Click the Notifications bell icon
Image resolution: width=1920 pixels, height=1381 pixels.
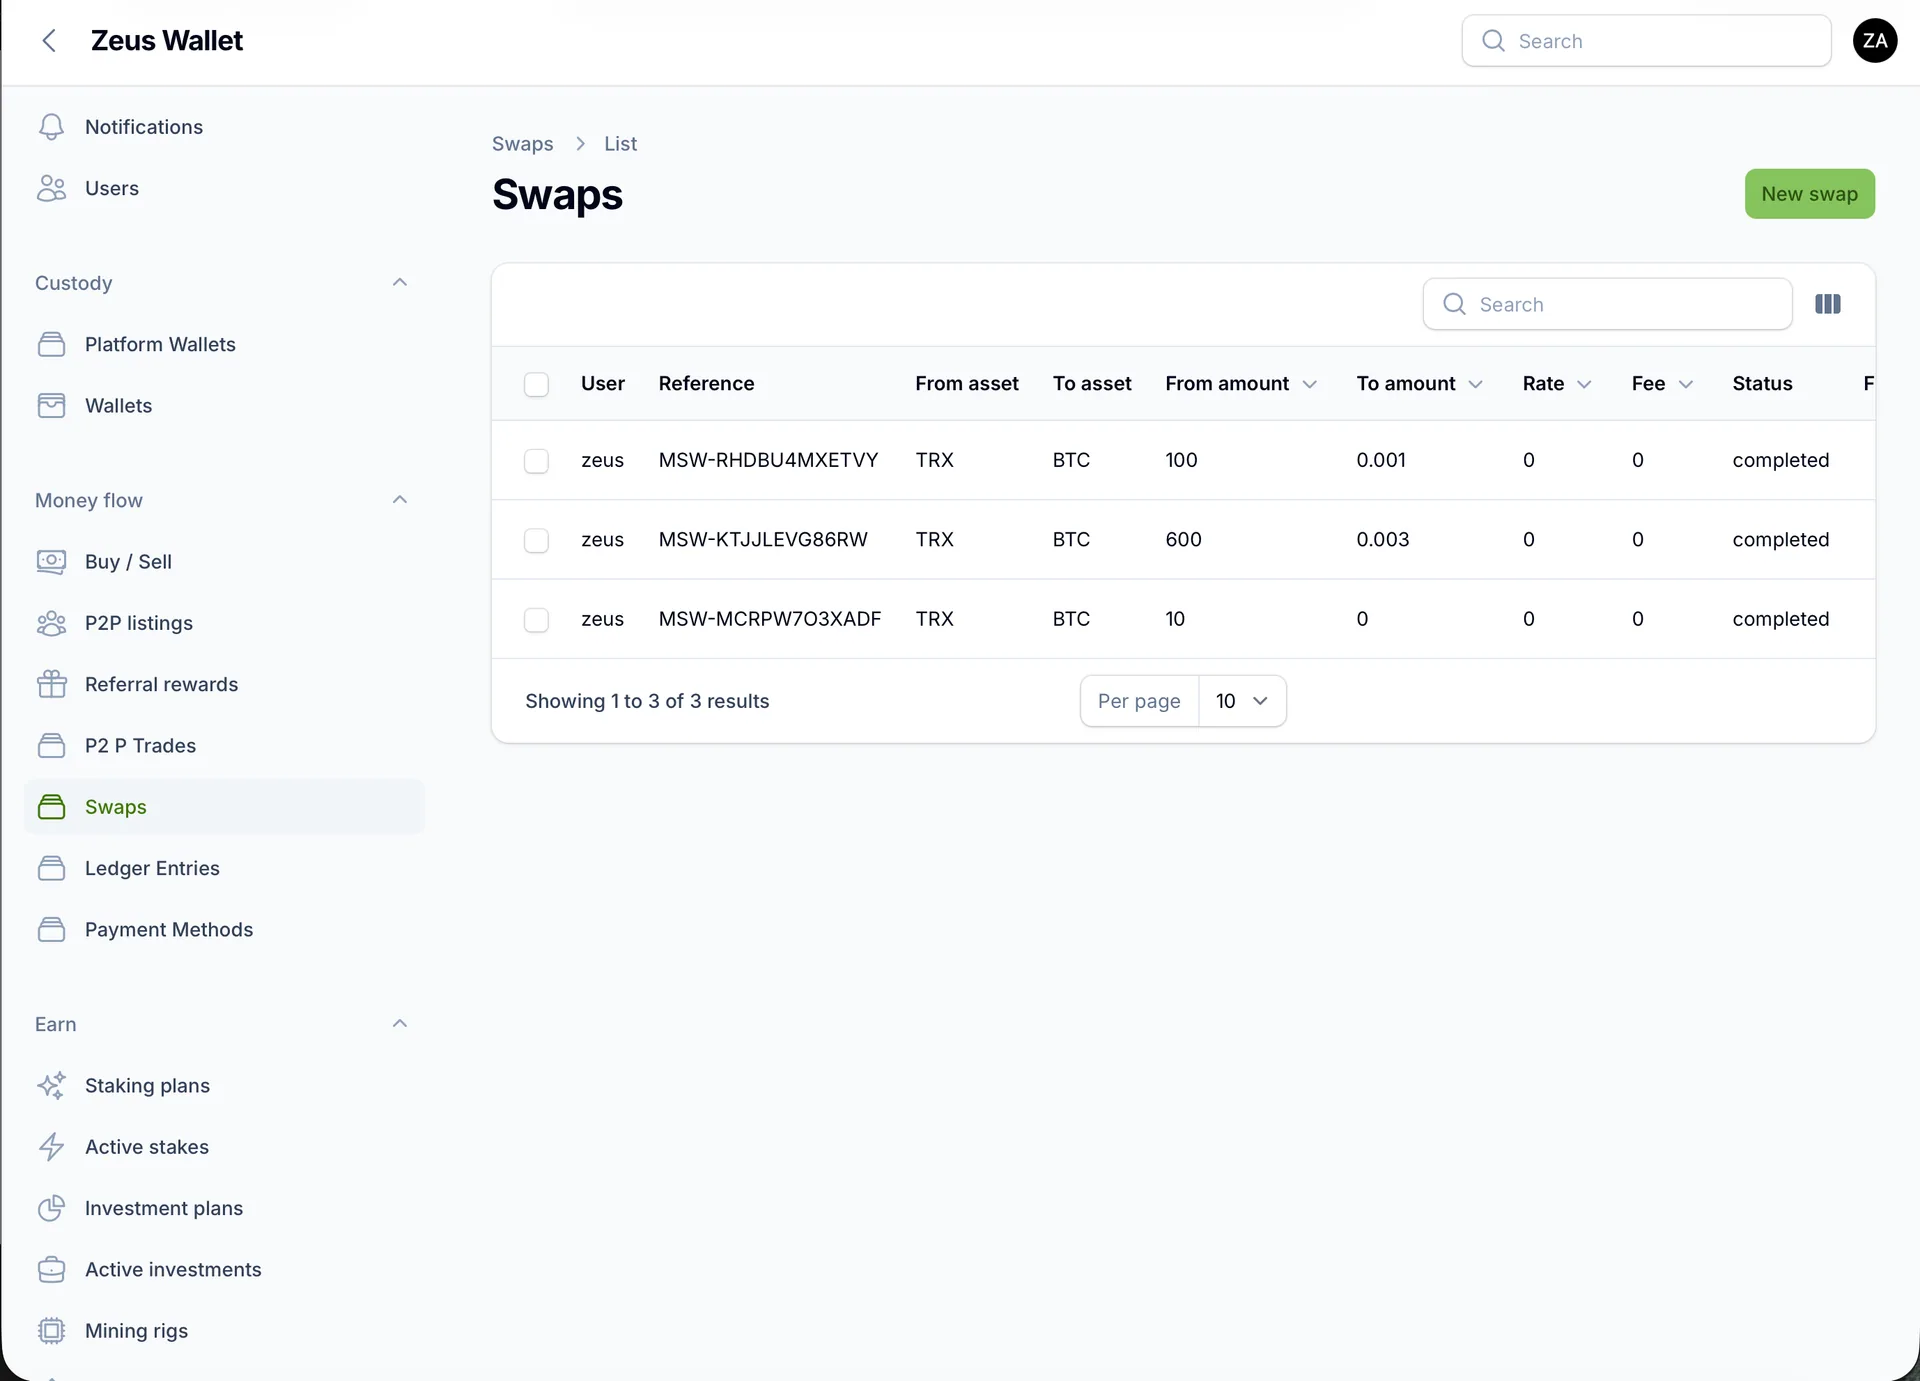51,127
